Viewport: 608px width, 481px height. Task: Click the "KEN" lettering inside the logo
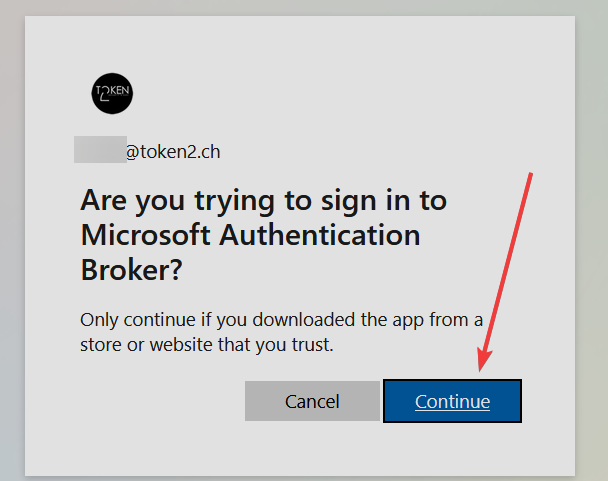pyautogui.click(x=120, y=90)
